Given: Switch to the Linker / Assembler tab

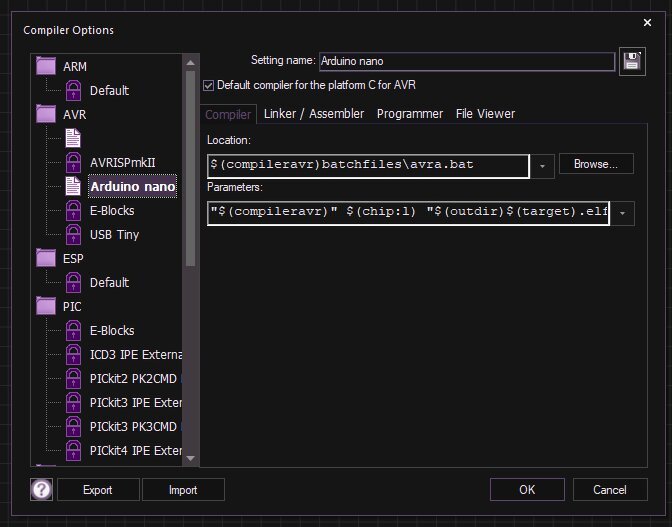Looking at the screenshot, I should pos(314,114).
